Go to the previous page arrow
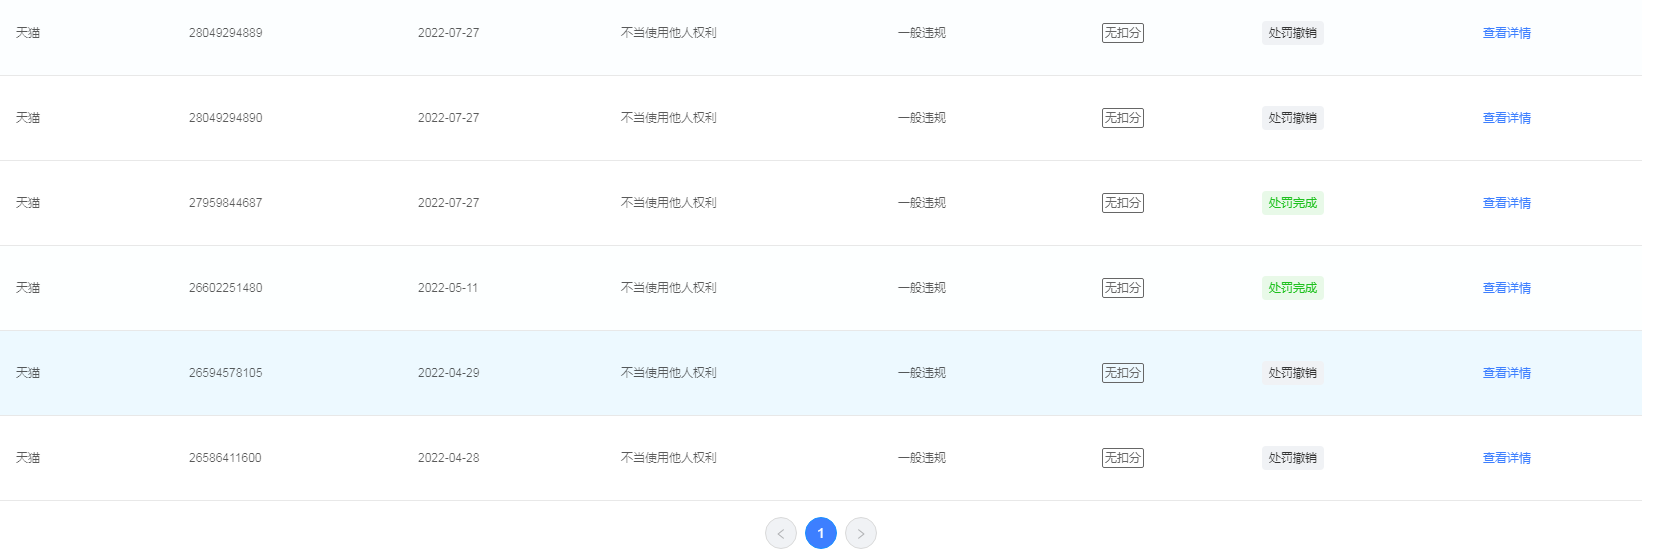Screen dimensions: 1661x558 [x=780, y=533]
